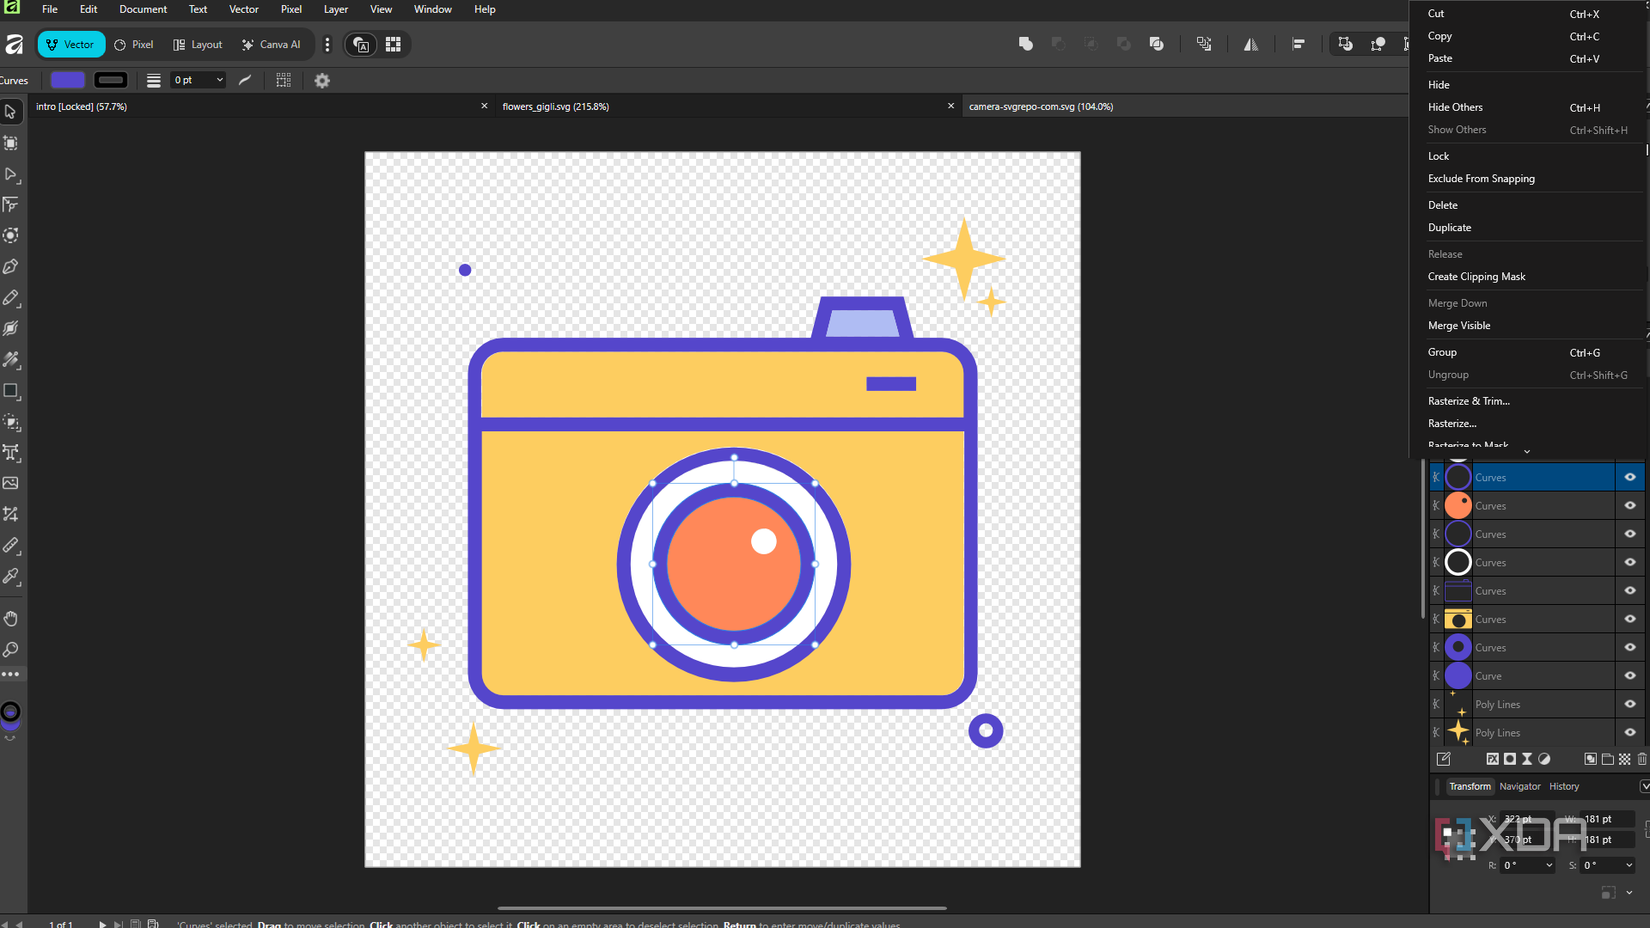Image resolution: width=1650 pixels, height=928 pixels.
Task: Click the Vector studio button
Action: [70, 44]
